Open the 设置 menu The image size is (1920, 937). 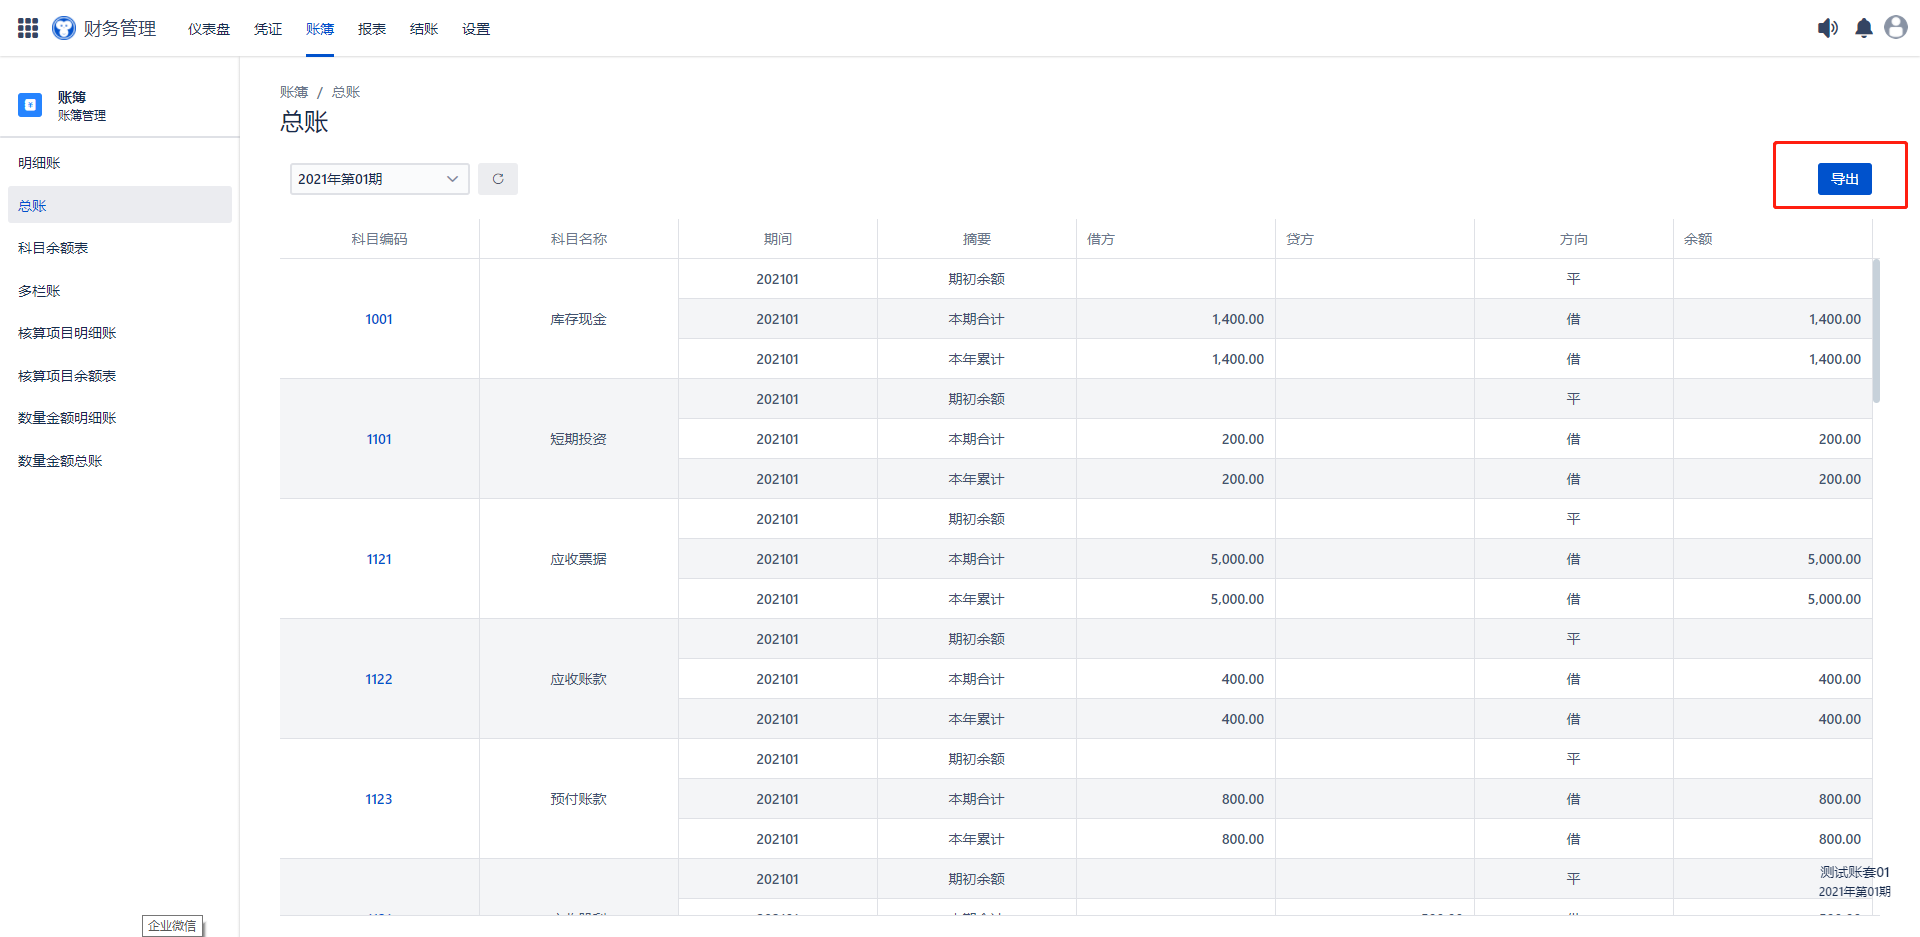476,29
